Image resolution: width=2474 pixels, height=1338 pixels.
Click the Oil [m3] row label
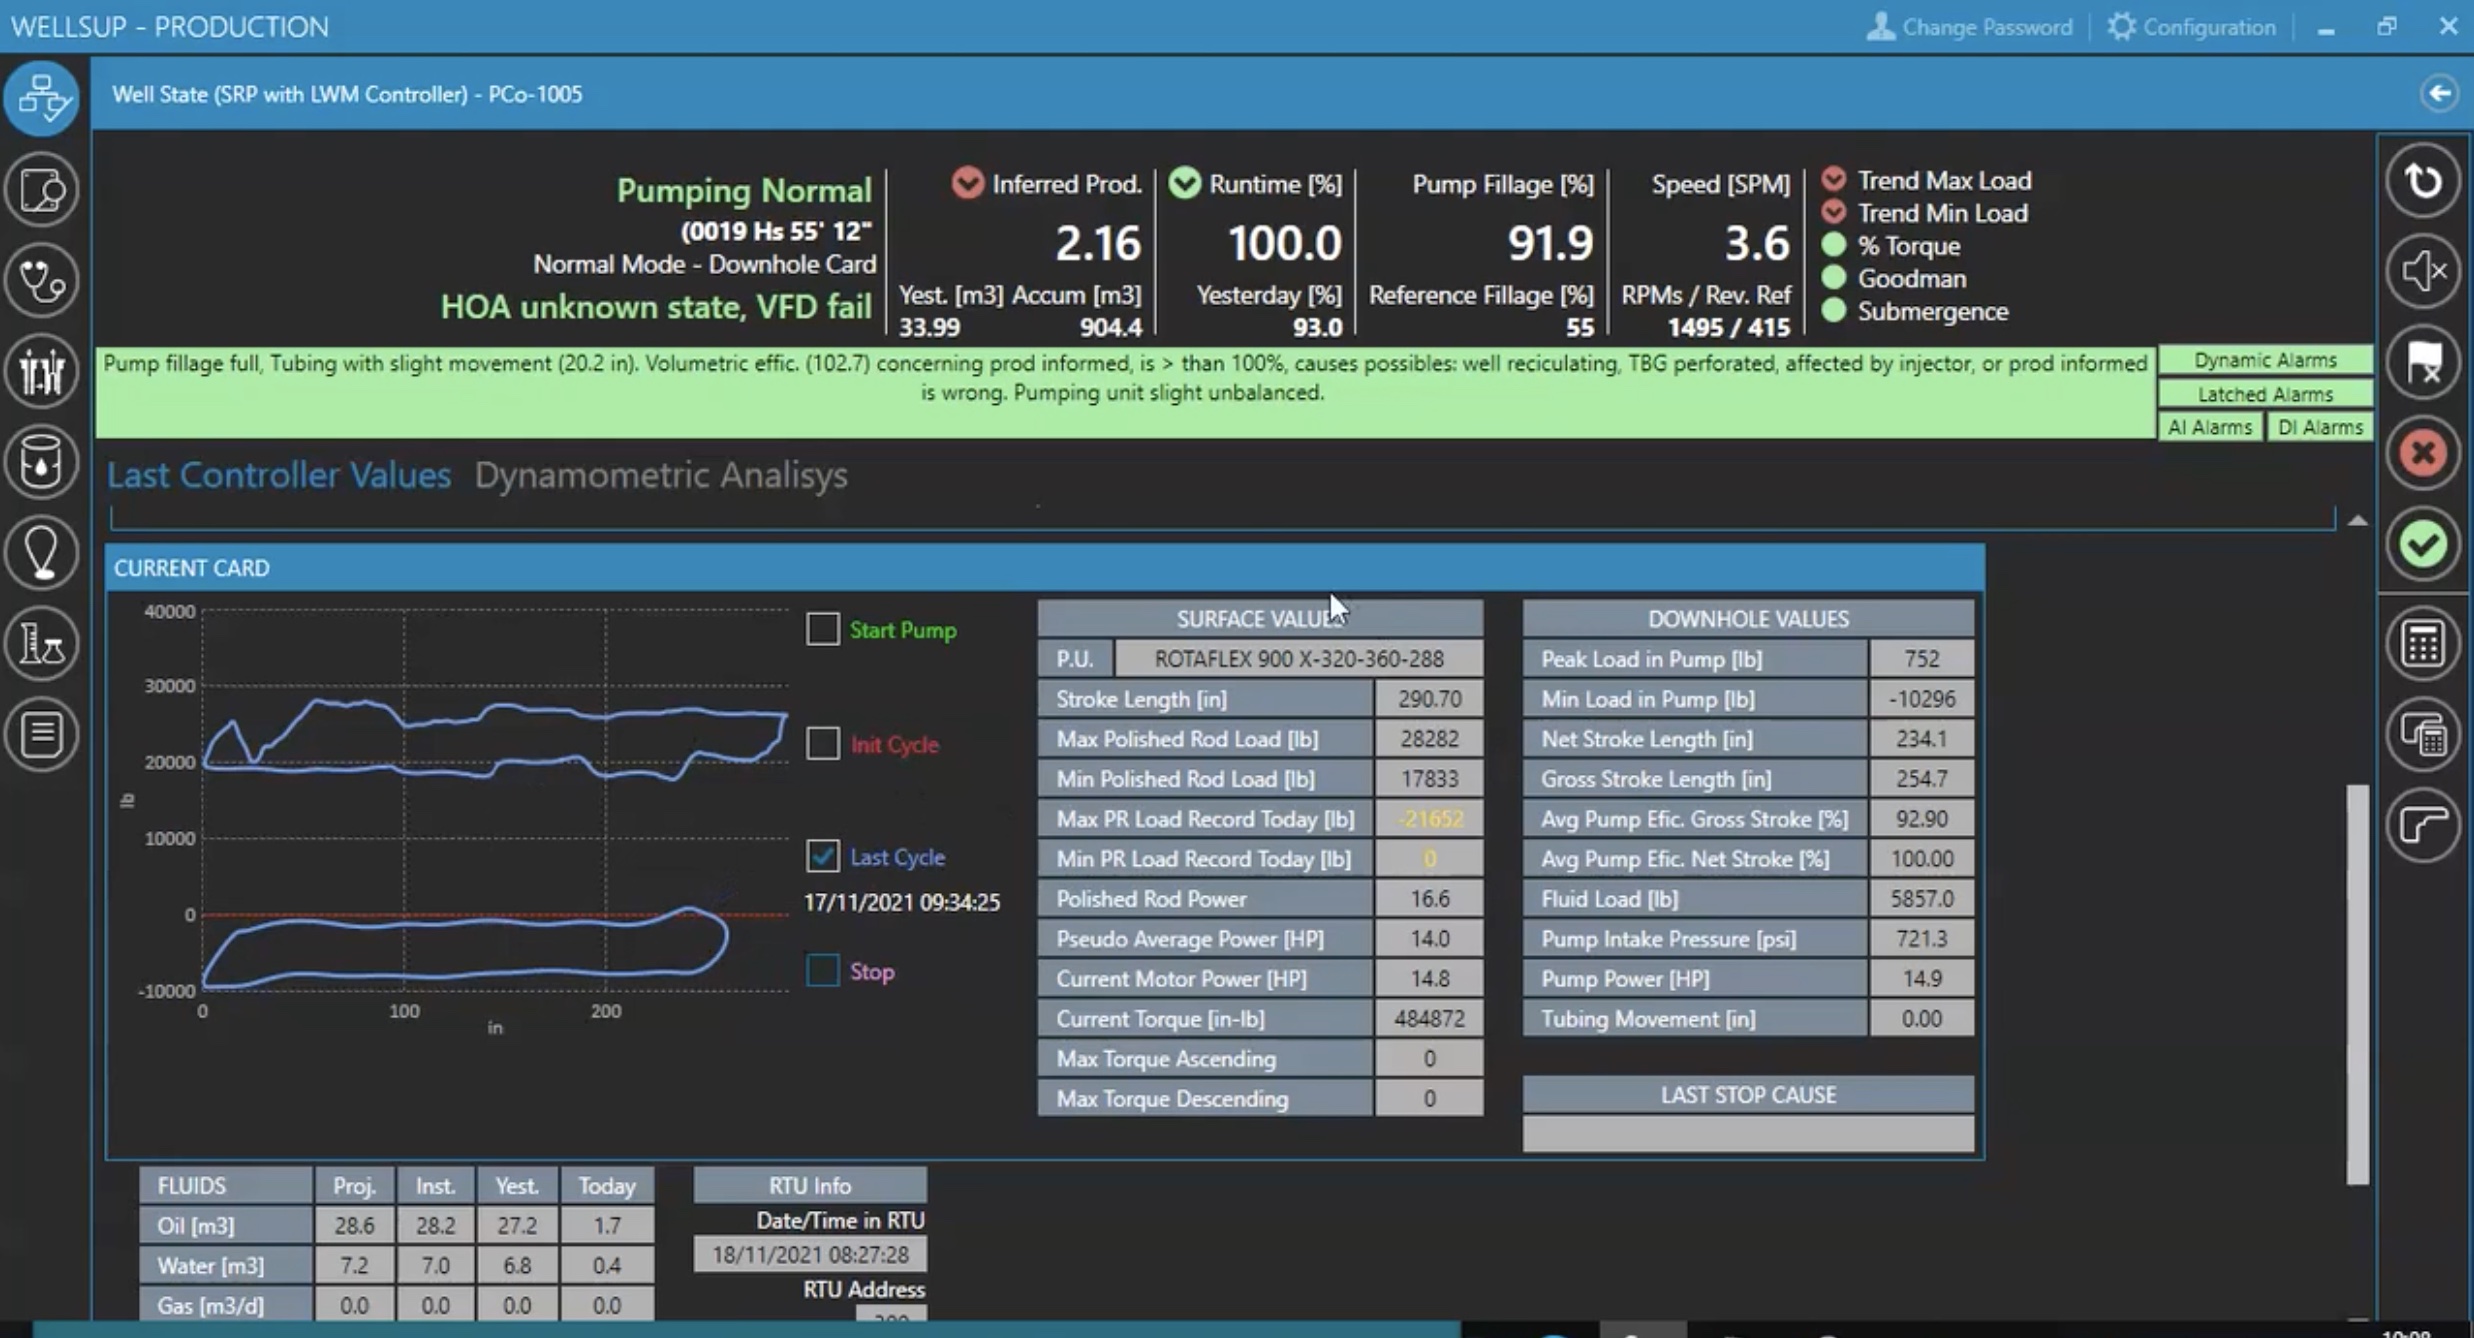[225, 1225]
